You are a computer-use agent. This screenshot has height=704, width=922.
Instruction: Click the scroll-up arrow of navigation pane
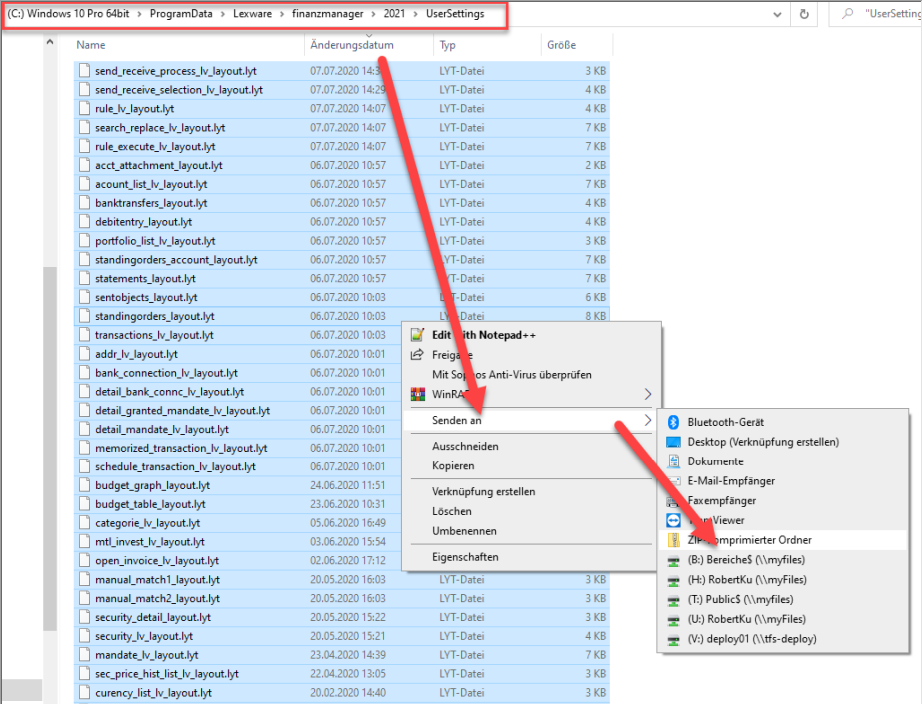(50, 42)
